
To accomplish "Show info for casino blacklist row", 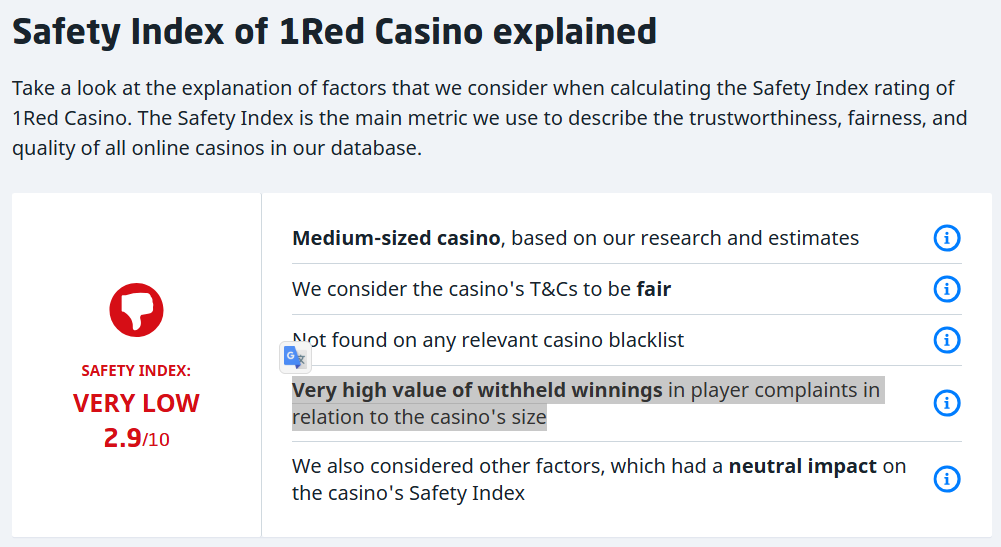I will coord(947,340).
